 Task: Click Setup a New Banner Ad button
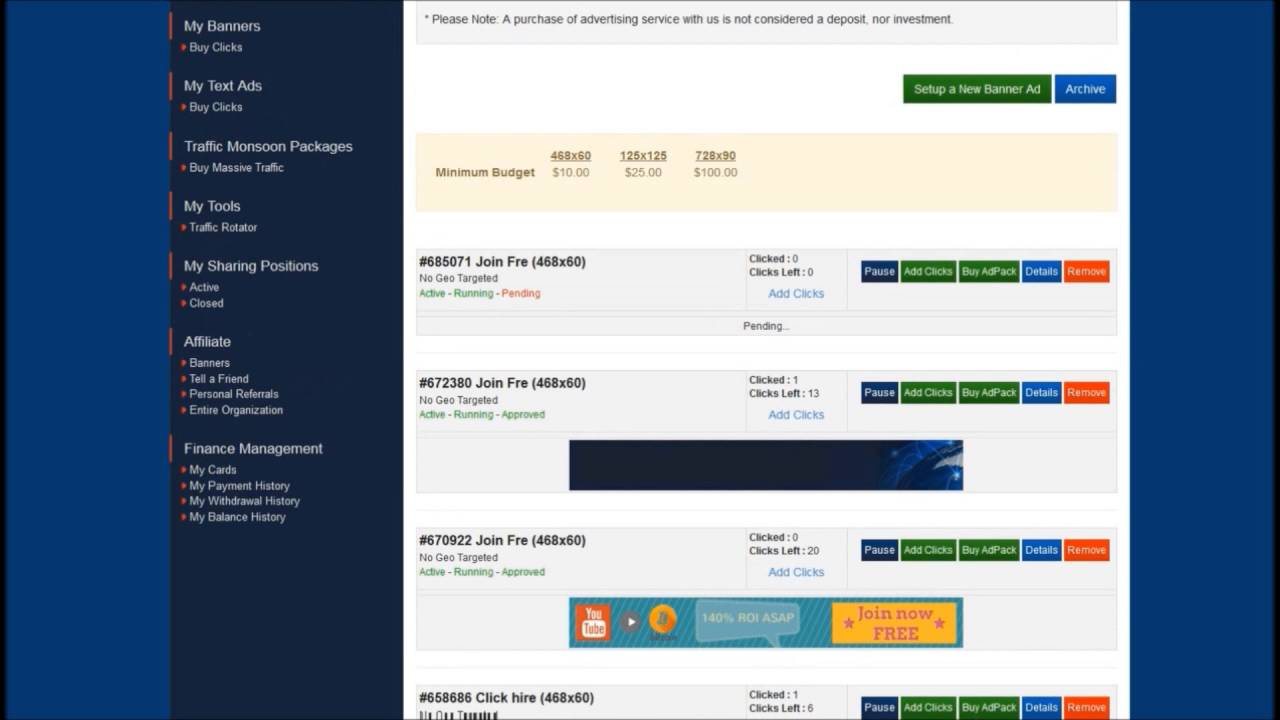tap(977, 89)
